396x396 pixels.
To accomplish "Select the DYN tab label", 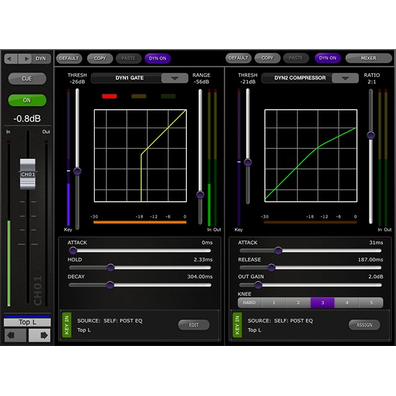I will coord(41,59).
